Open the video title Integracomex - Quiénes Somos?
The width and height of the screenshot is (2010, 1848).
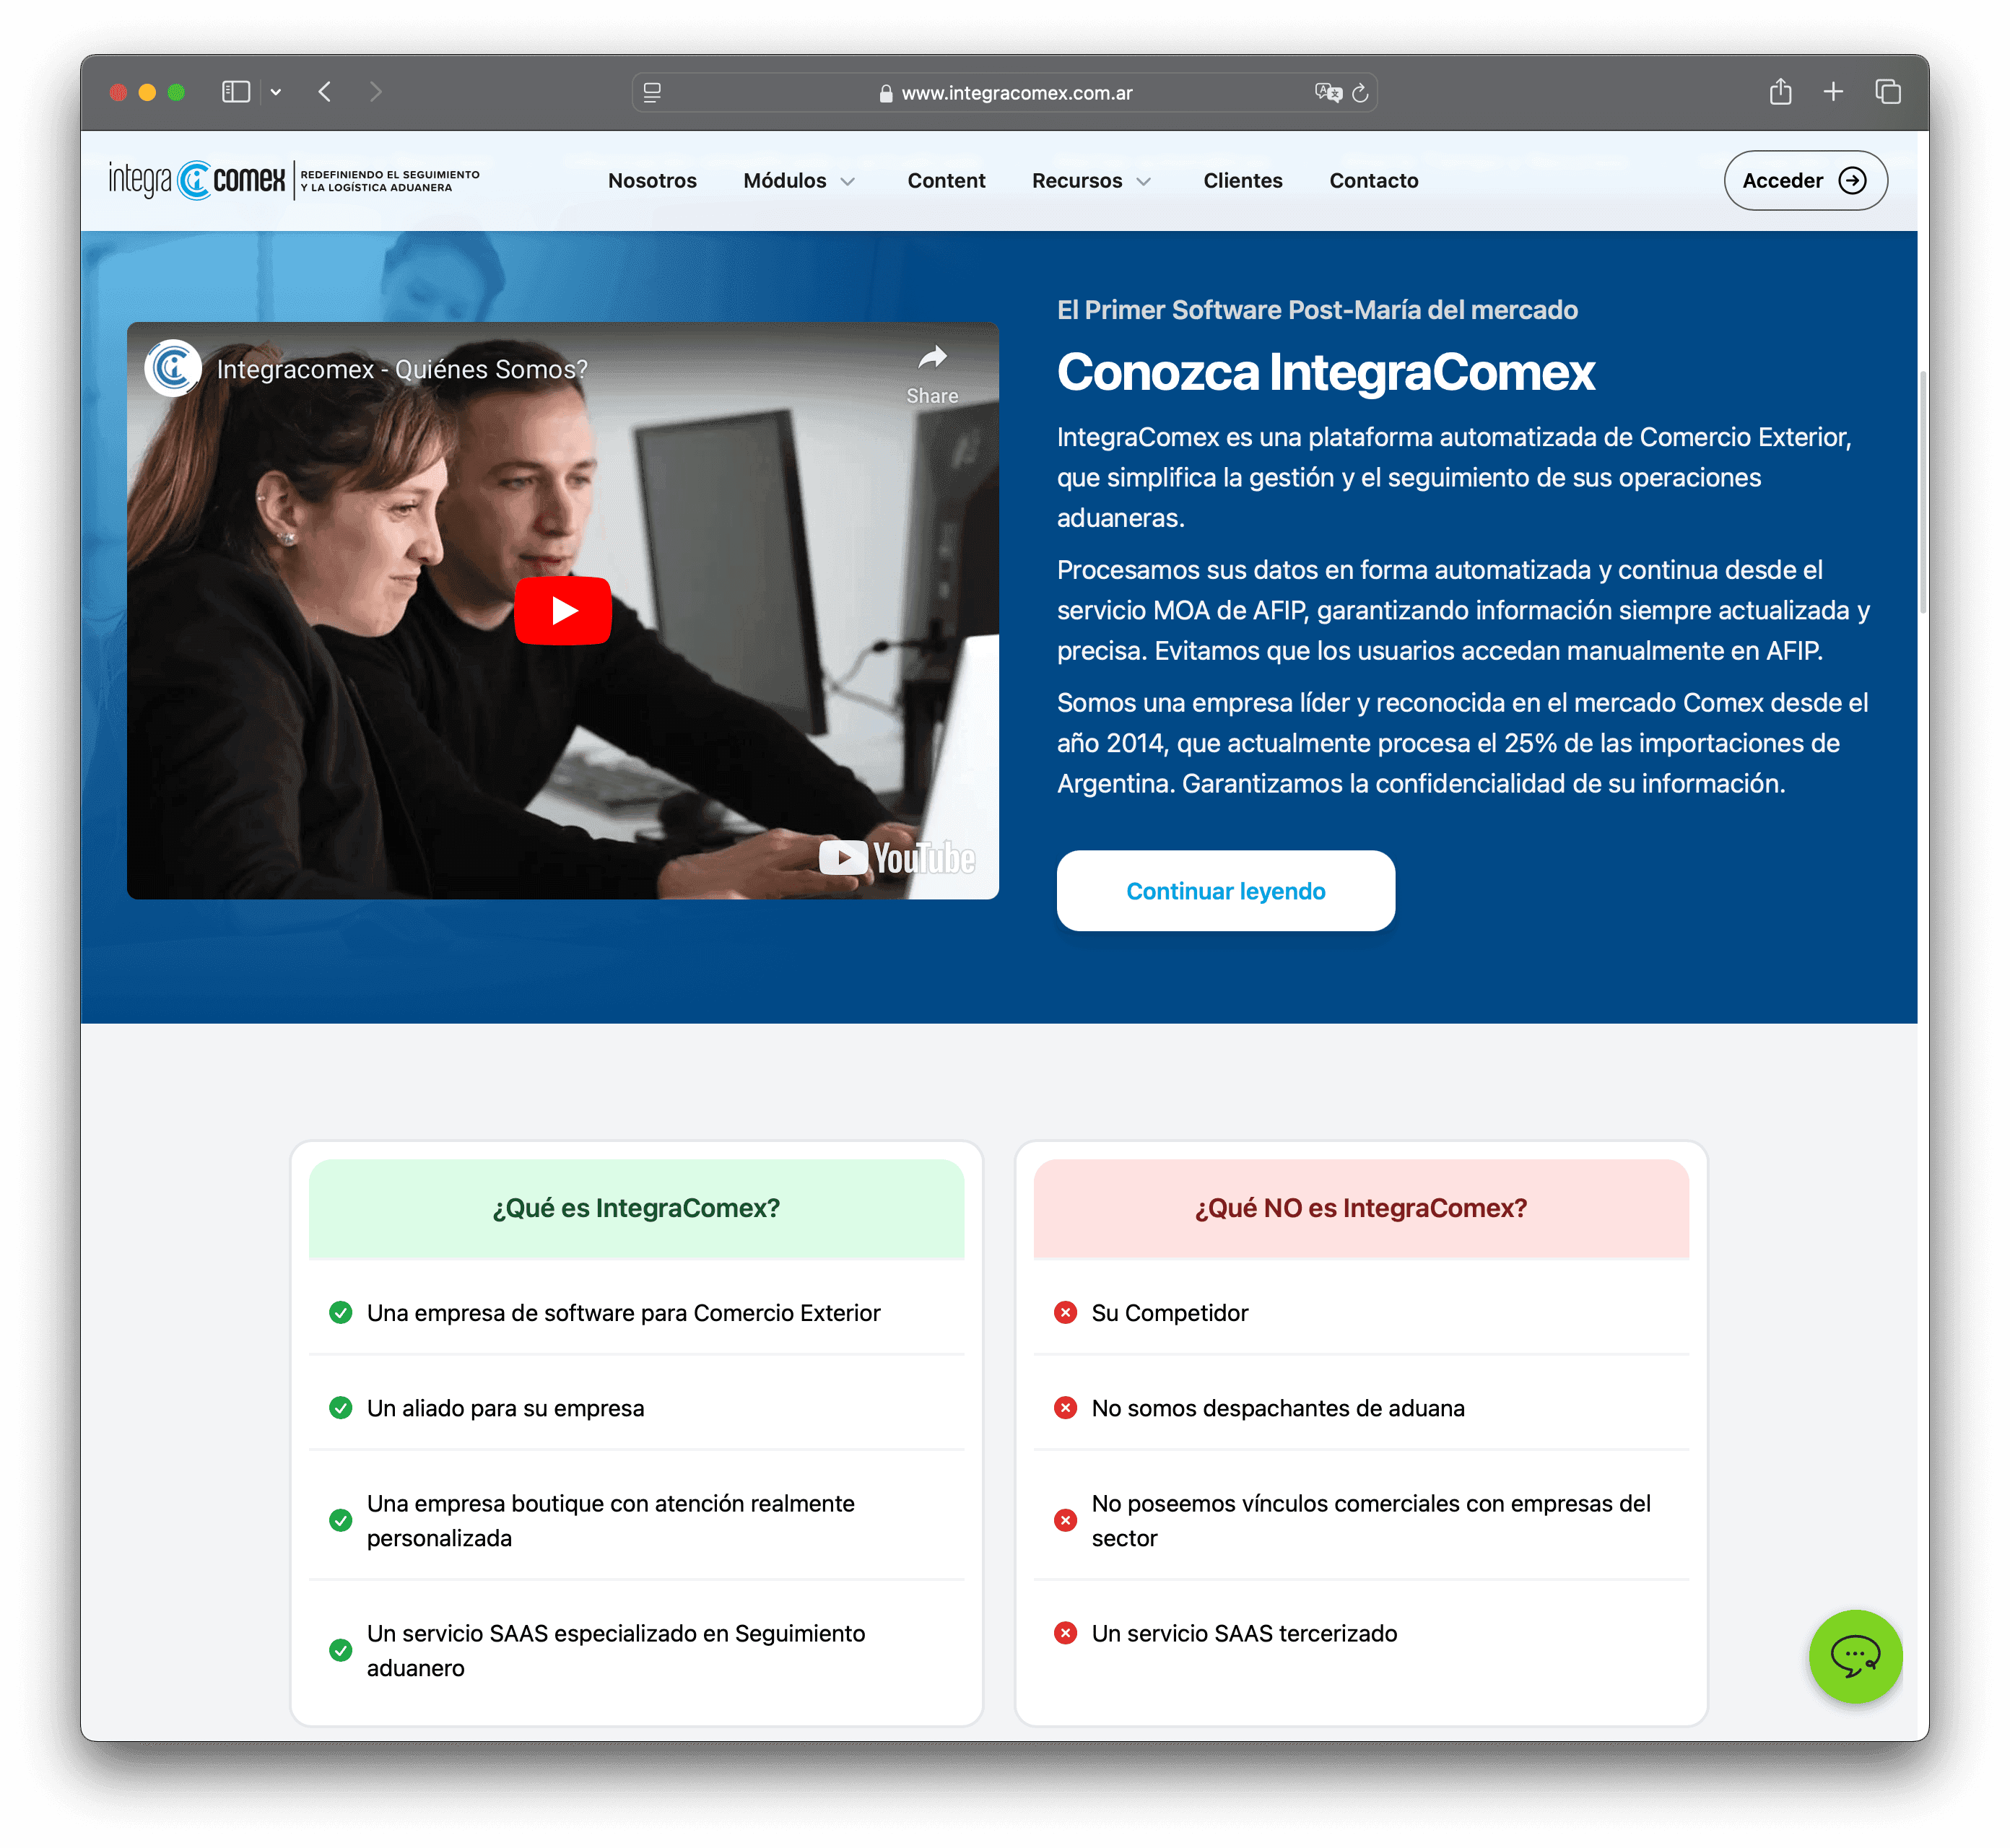coord(402,369)
